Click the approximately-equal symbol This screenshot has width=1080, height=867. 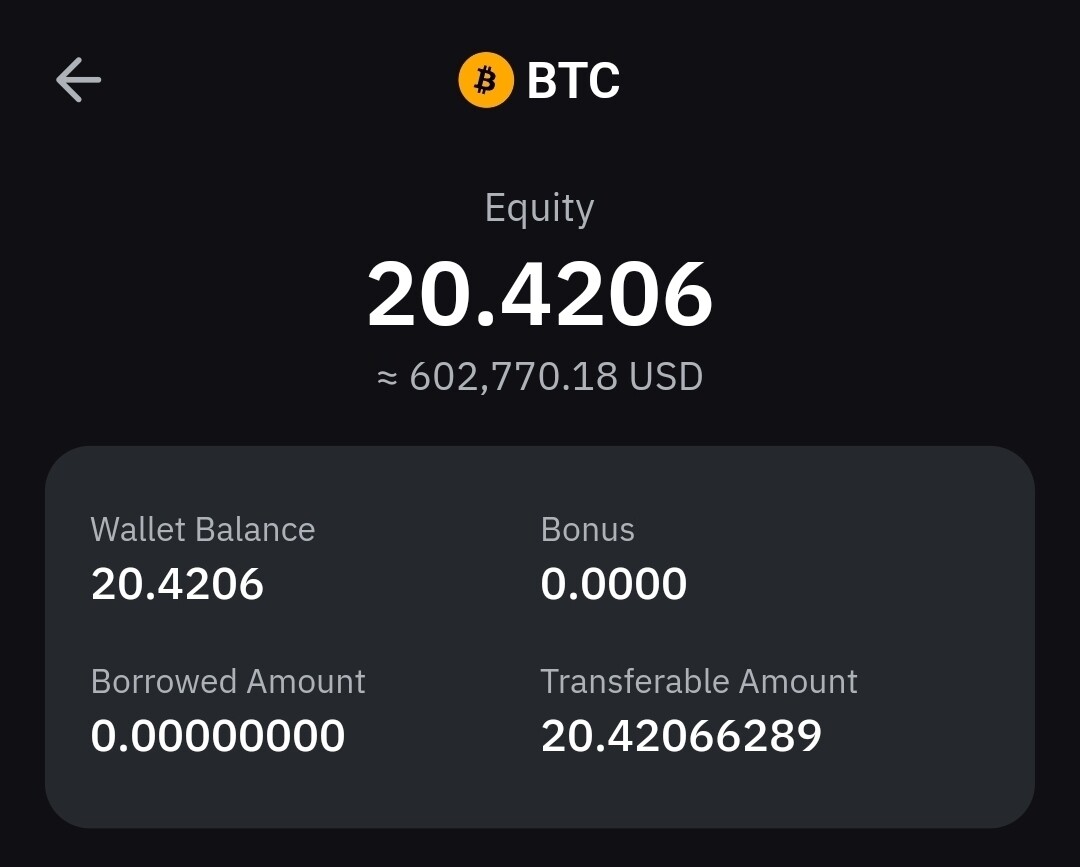pos(387,378)
